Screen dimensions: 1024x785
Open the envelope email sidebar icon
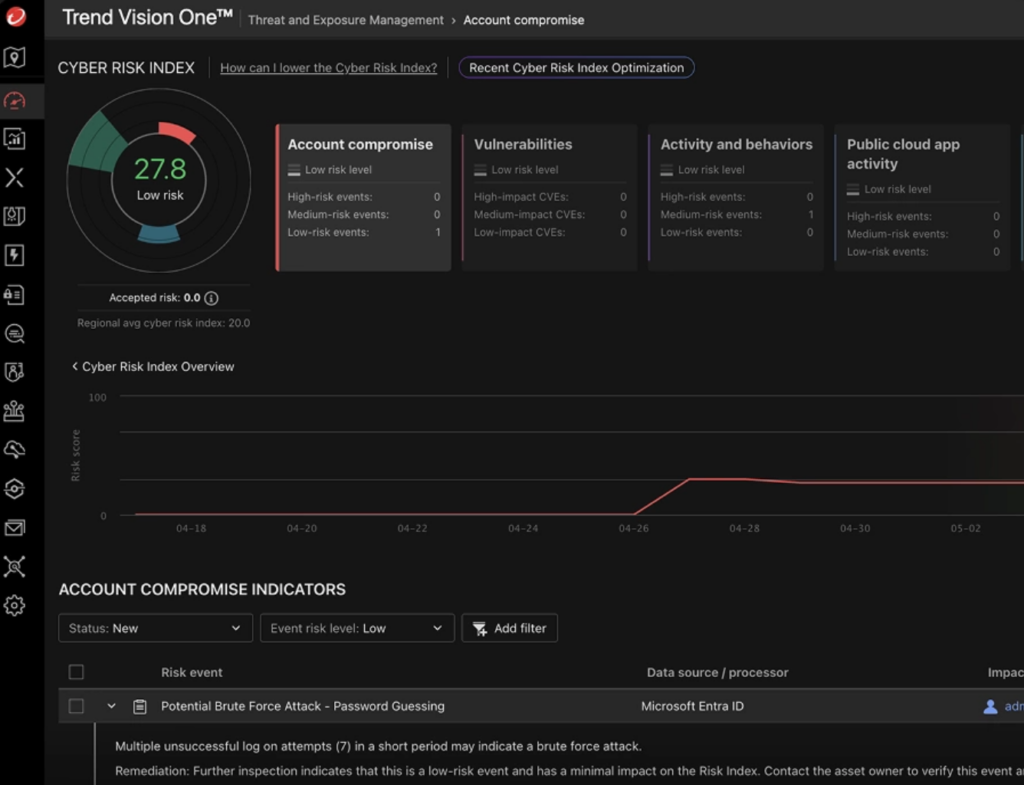click(14, 528)
